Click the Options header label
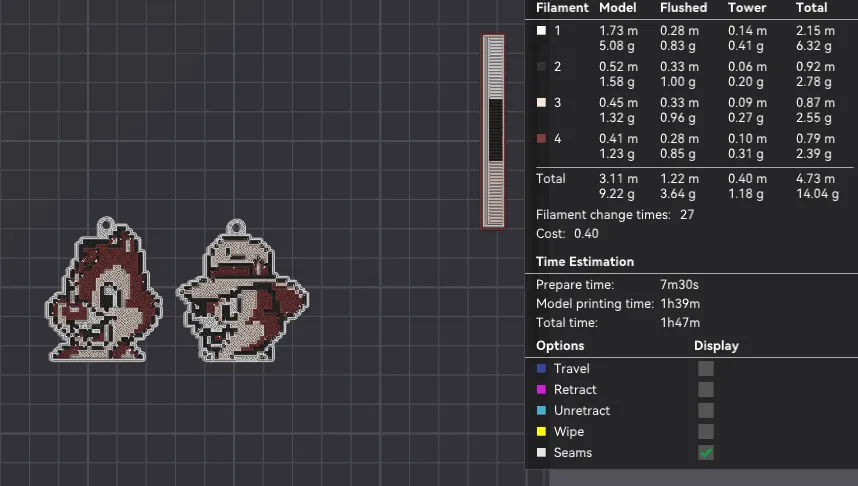 pos(560,346)
